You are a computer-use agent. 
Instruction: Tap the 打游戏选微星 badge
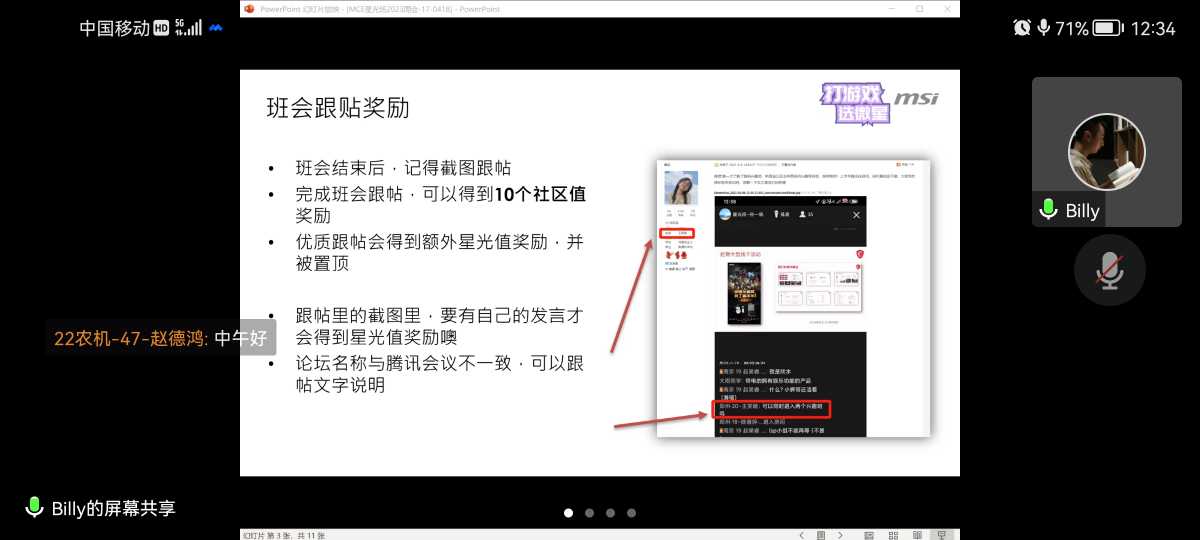(x=855, y=102)
